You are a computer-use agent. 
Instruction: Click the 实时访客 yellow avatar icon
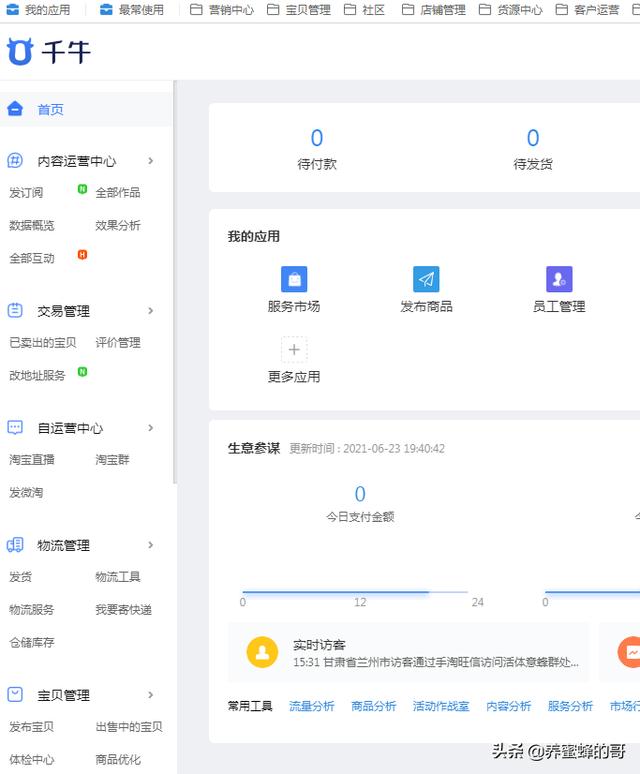pos(262,652)
